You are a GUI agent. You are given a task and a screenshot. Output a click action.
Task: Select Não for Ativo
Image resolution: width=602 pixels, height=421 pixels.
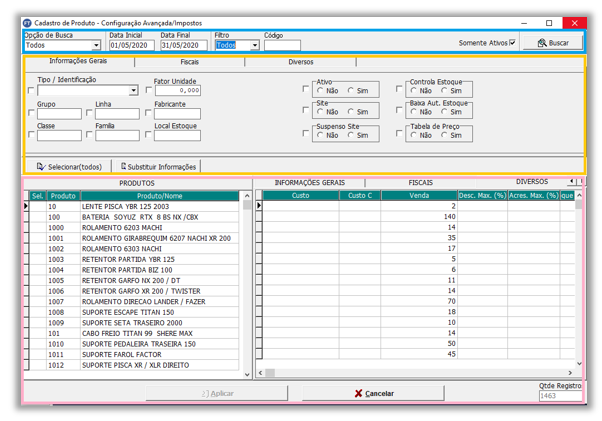320,91
